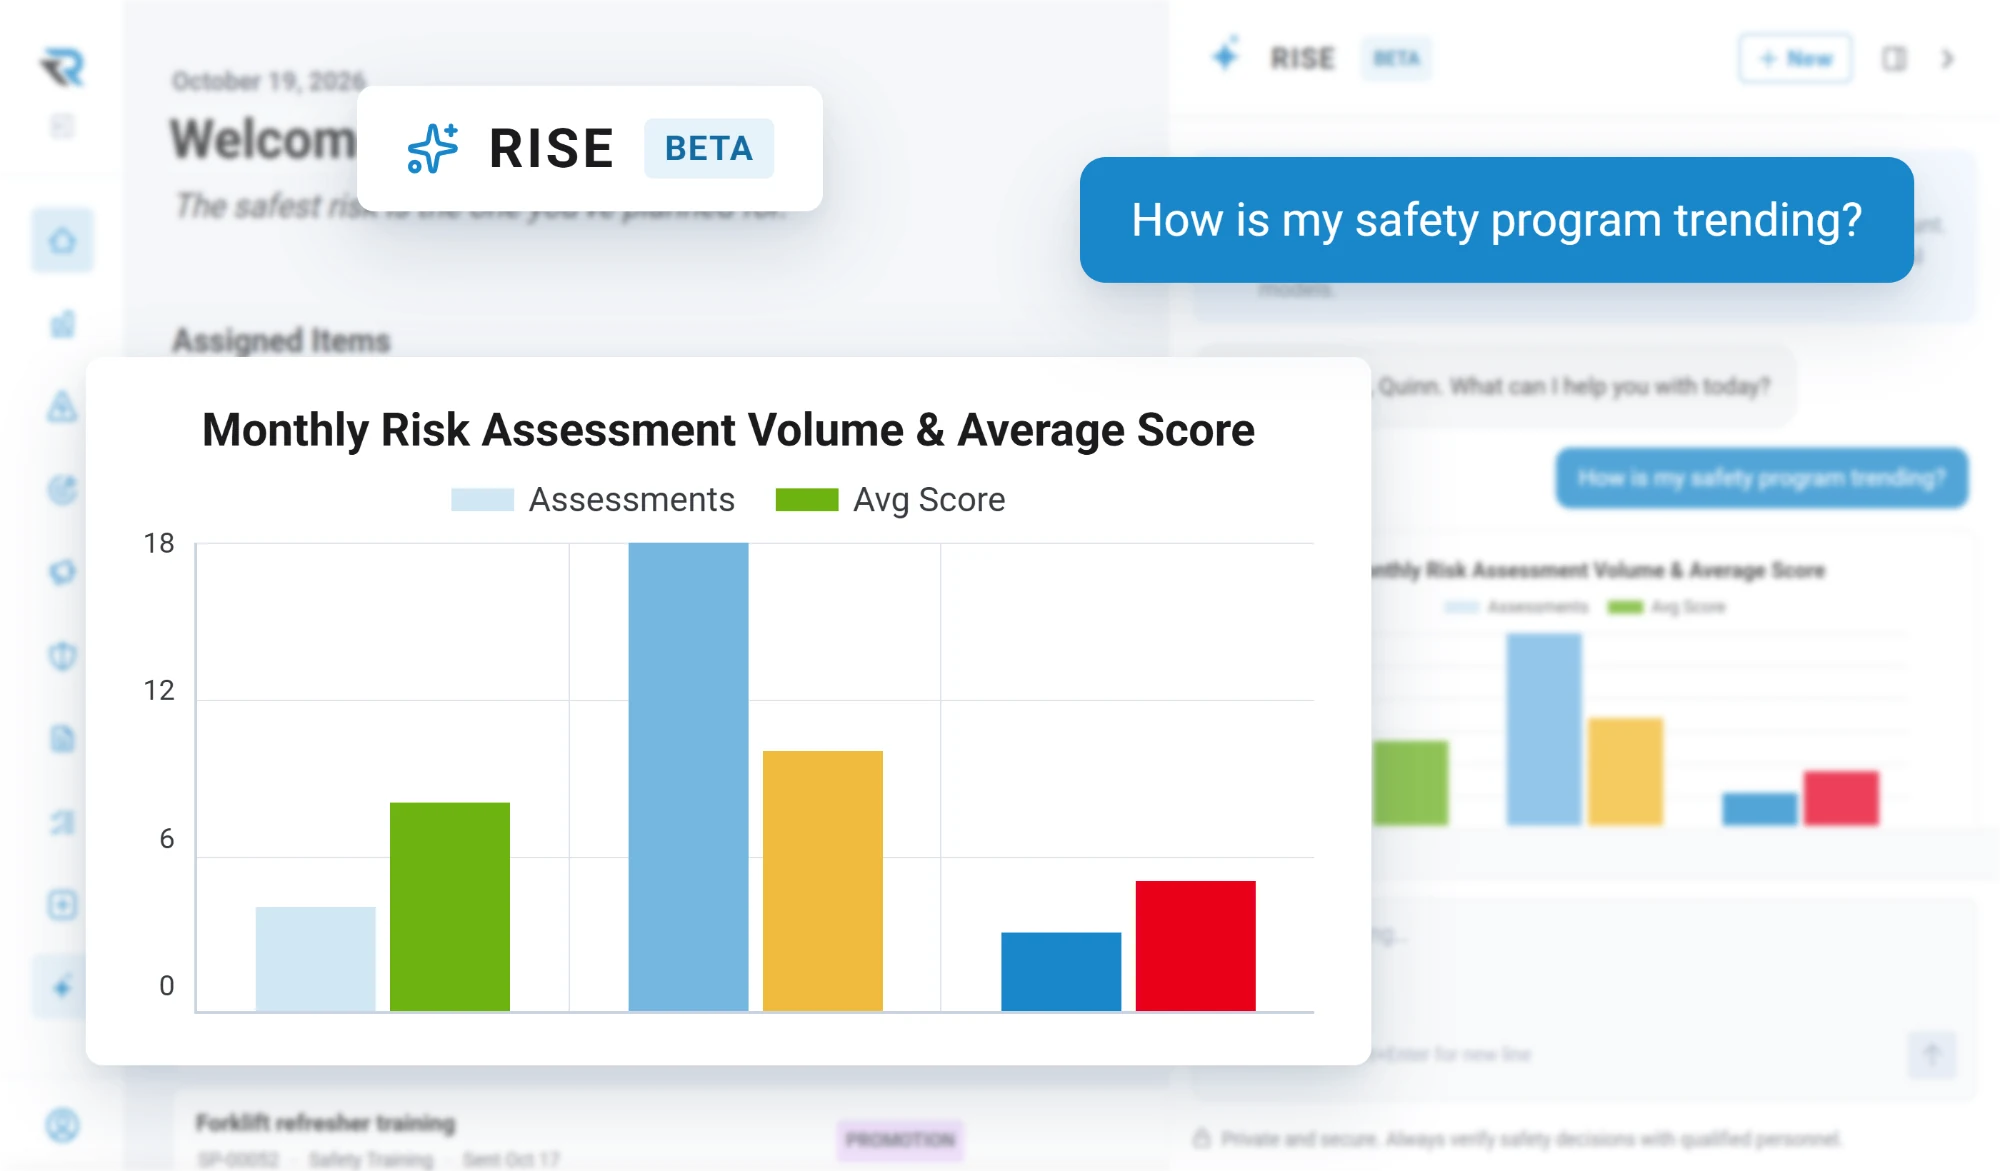
Task: Click the yellow Avg Score bar in large chart
Action: pyautogui.click(x=822, y=881)
